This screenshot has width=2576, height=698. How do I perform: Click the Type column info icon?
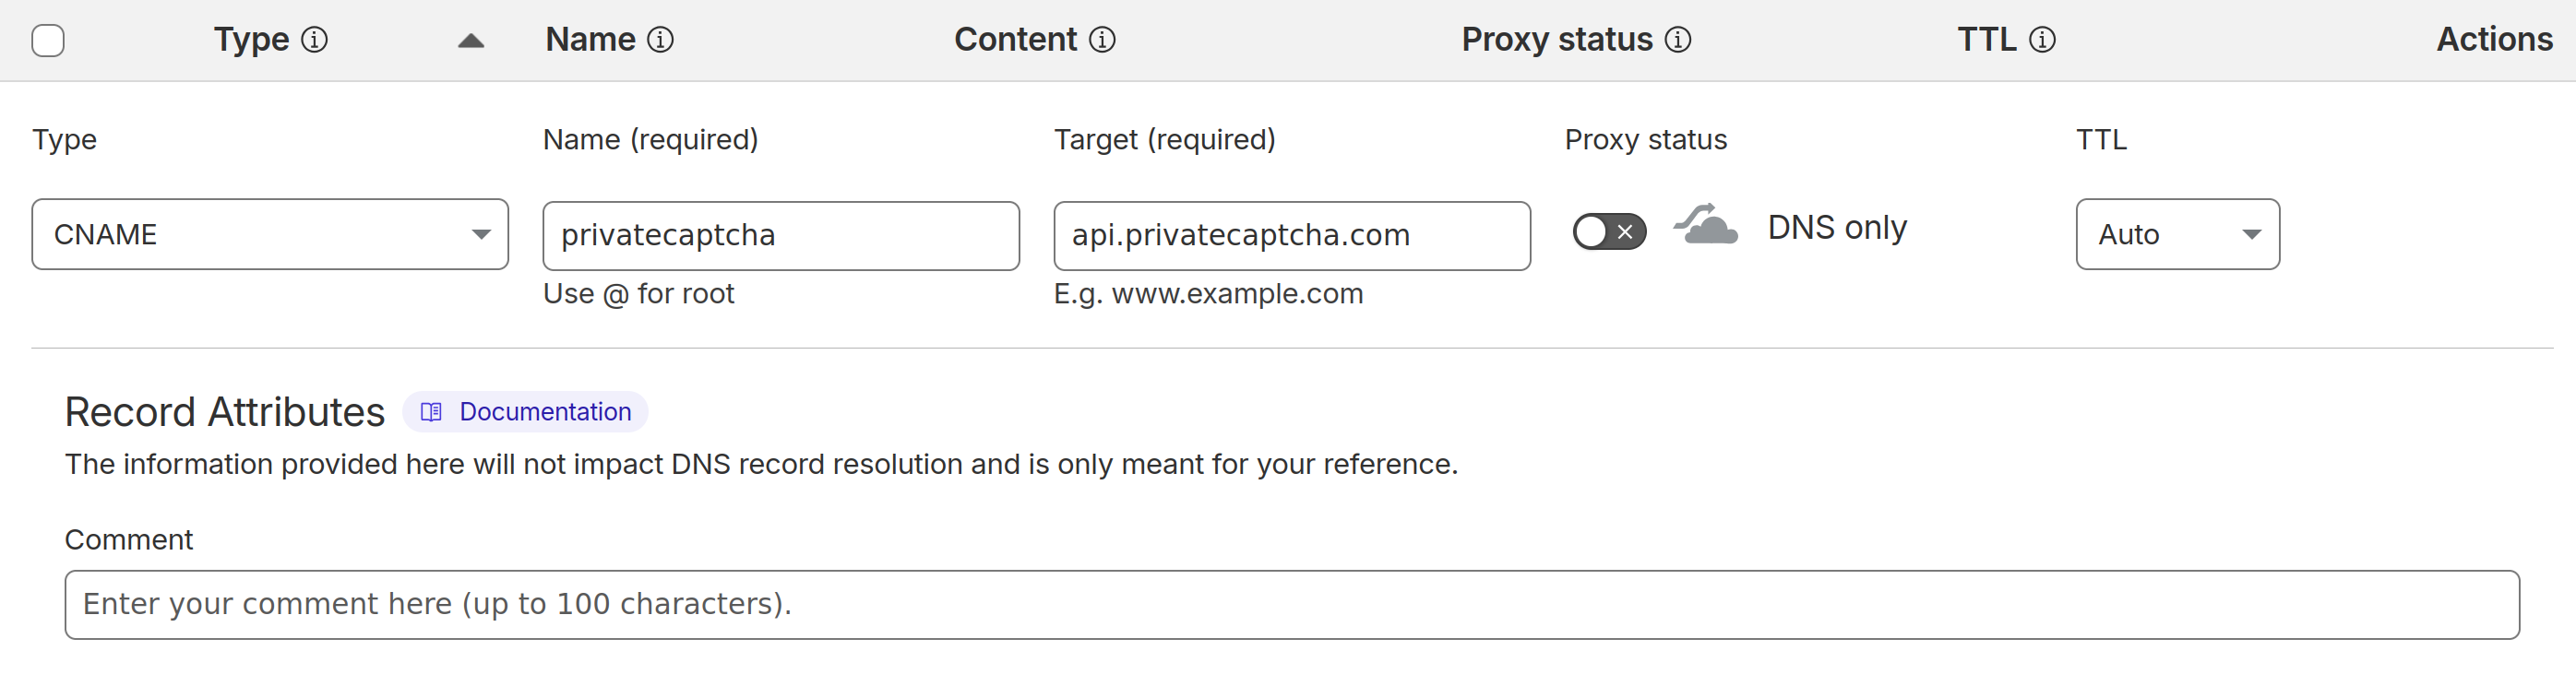(x=315, y=40)
